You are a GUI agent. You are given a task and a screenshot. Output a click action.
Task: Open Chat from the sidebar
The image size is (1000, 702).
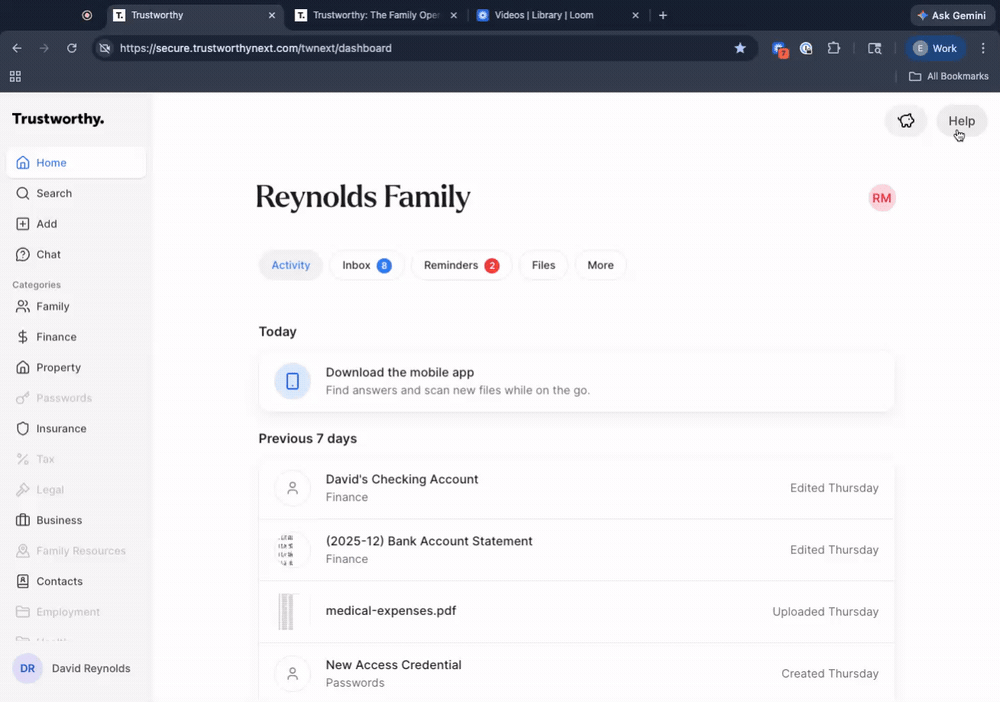[x=48, y=254]
